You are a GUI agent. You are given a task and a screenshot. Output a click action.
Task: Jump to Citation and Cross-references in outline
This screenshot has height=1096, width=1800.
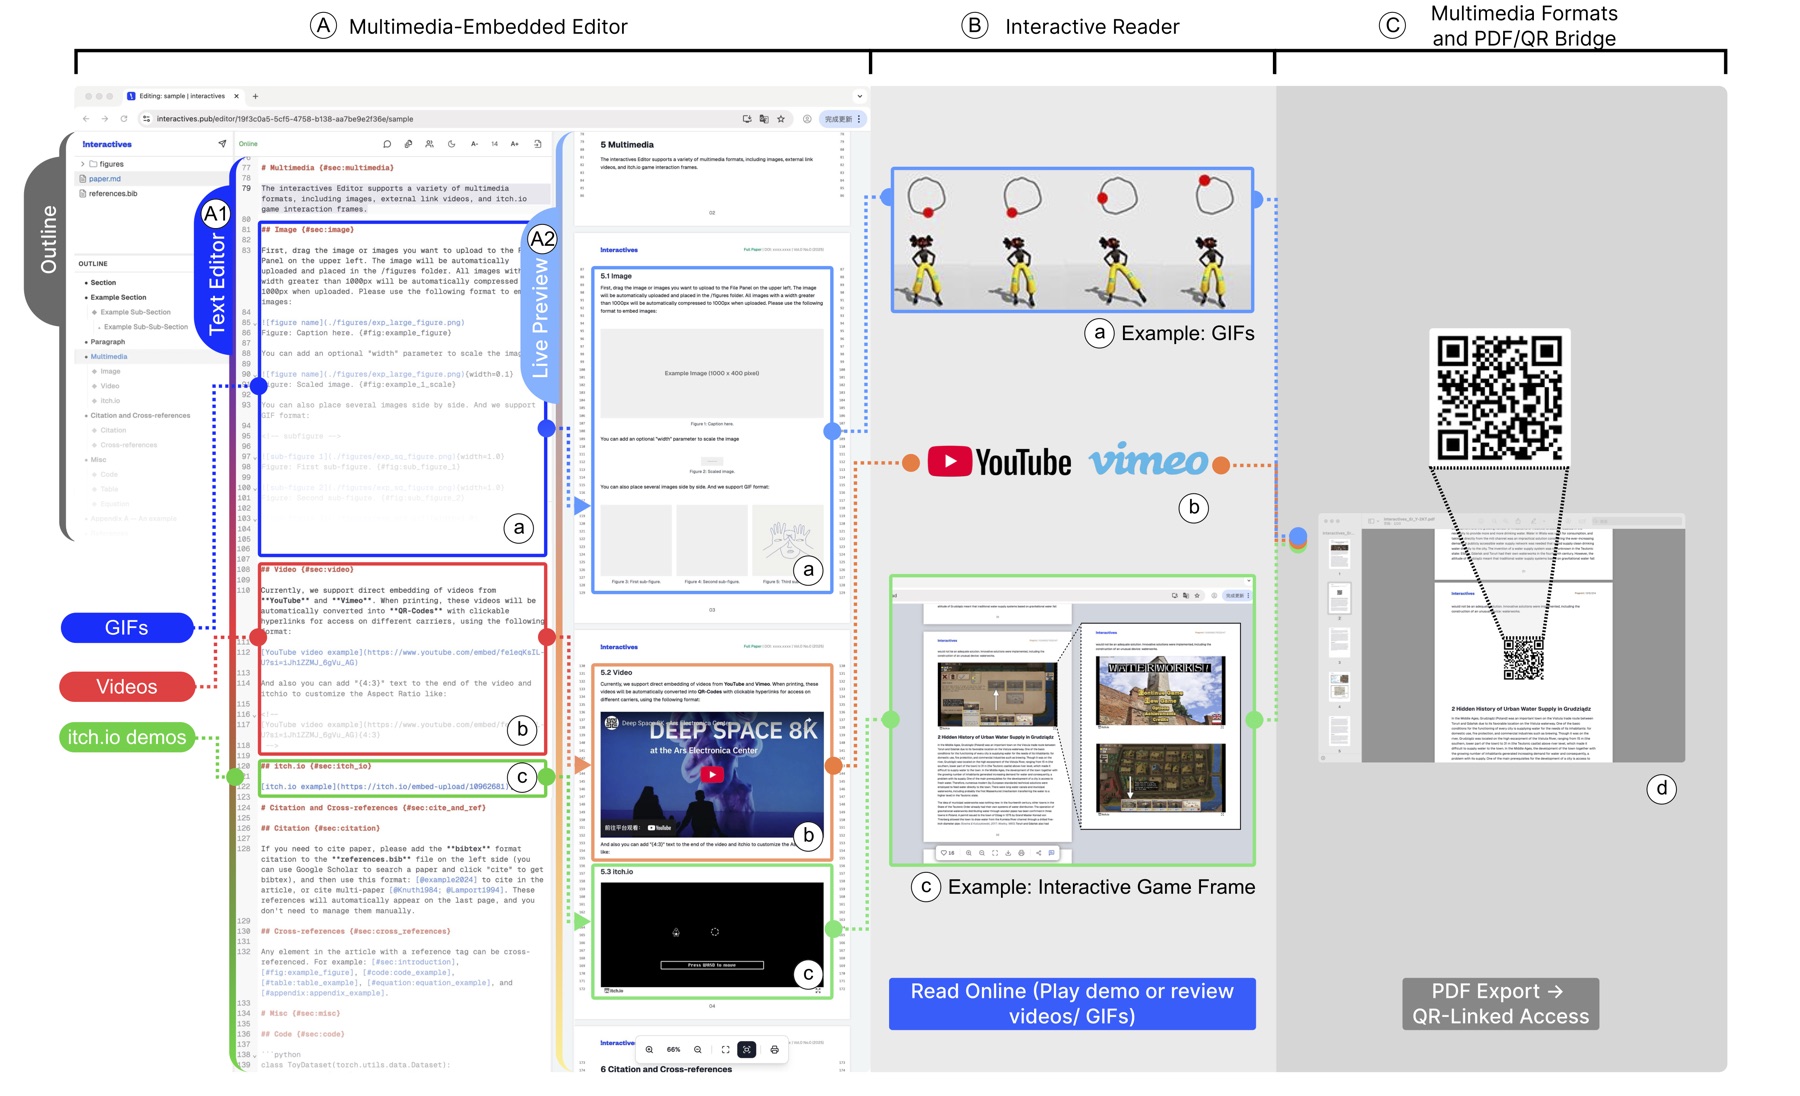140,415
